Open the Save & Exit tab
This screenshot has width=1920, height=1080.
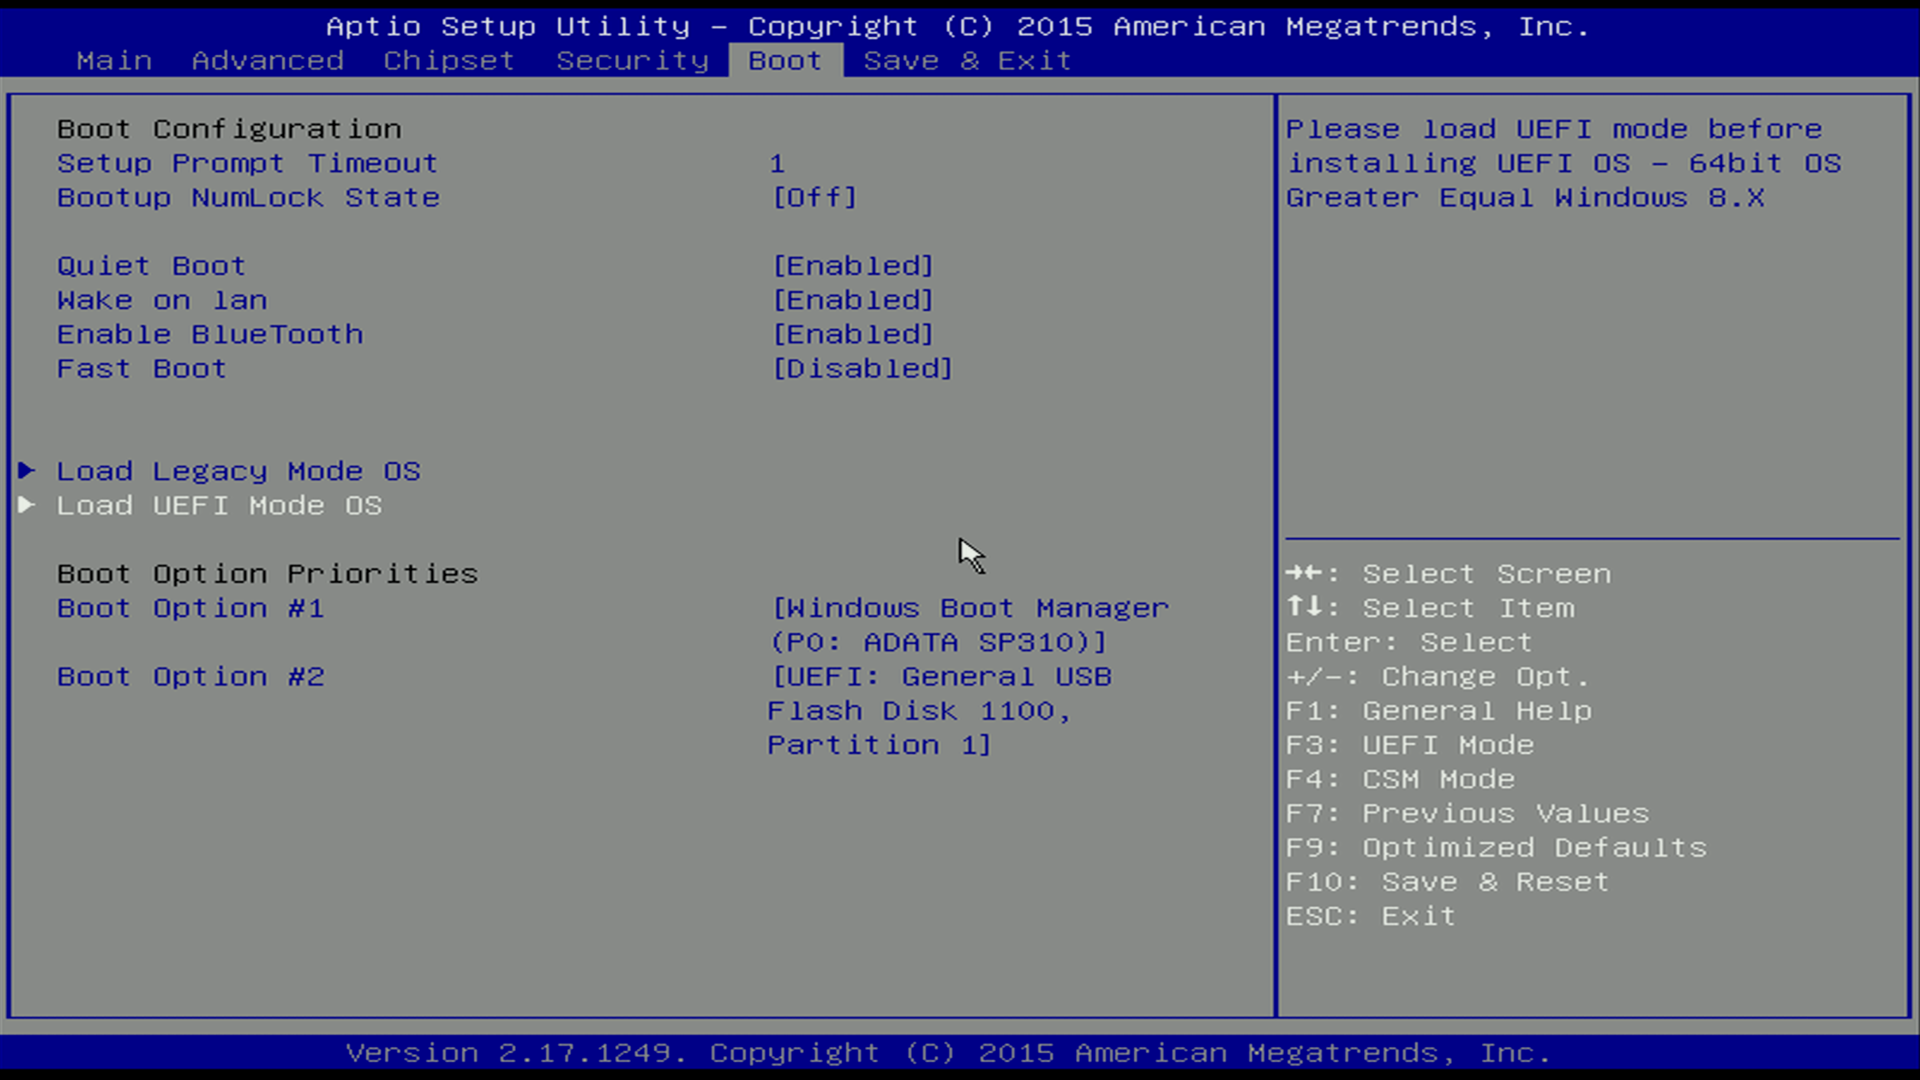966,60
